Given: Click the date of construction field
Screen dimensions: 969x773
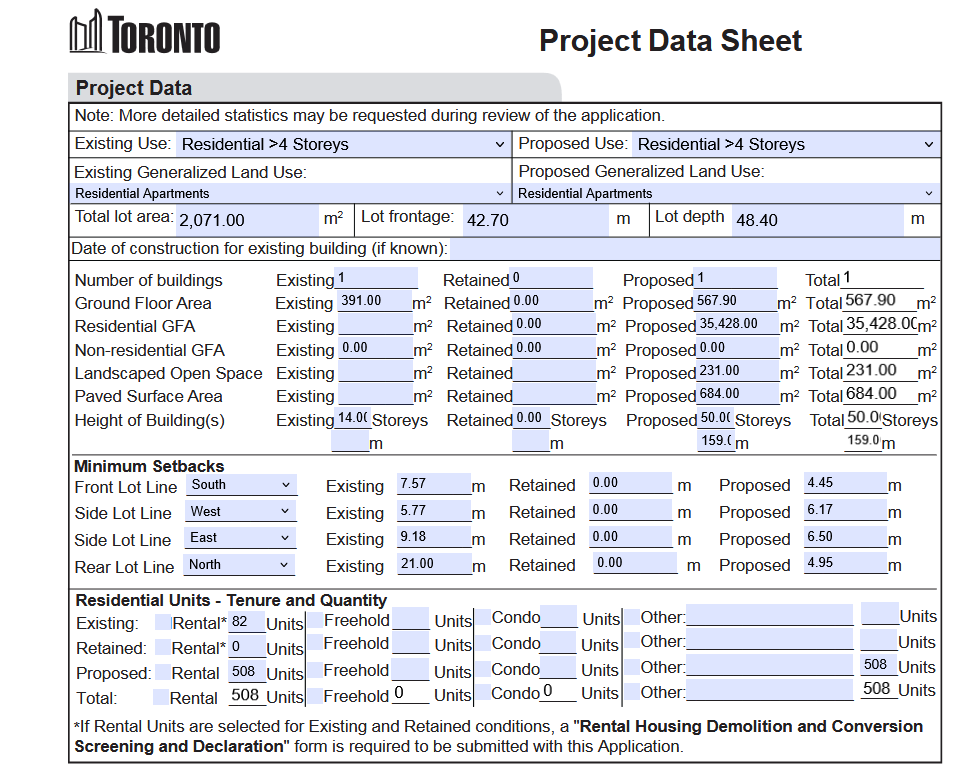Looking at the screenshot, I should click(695, 249).
